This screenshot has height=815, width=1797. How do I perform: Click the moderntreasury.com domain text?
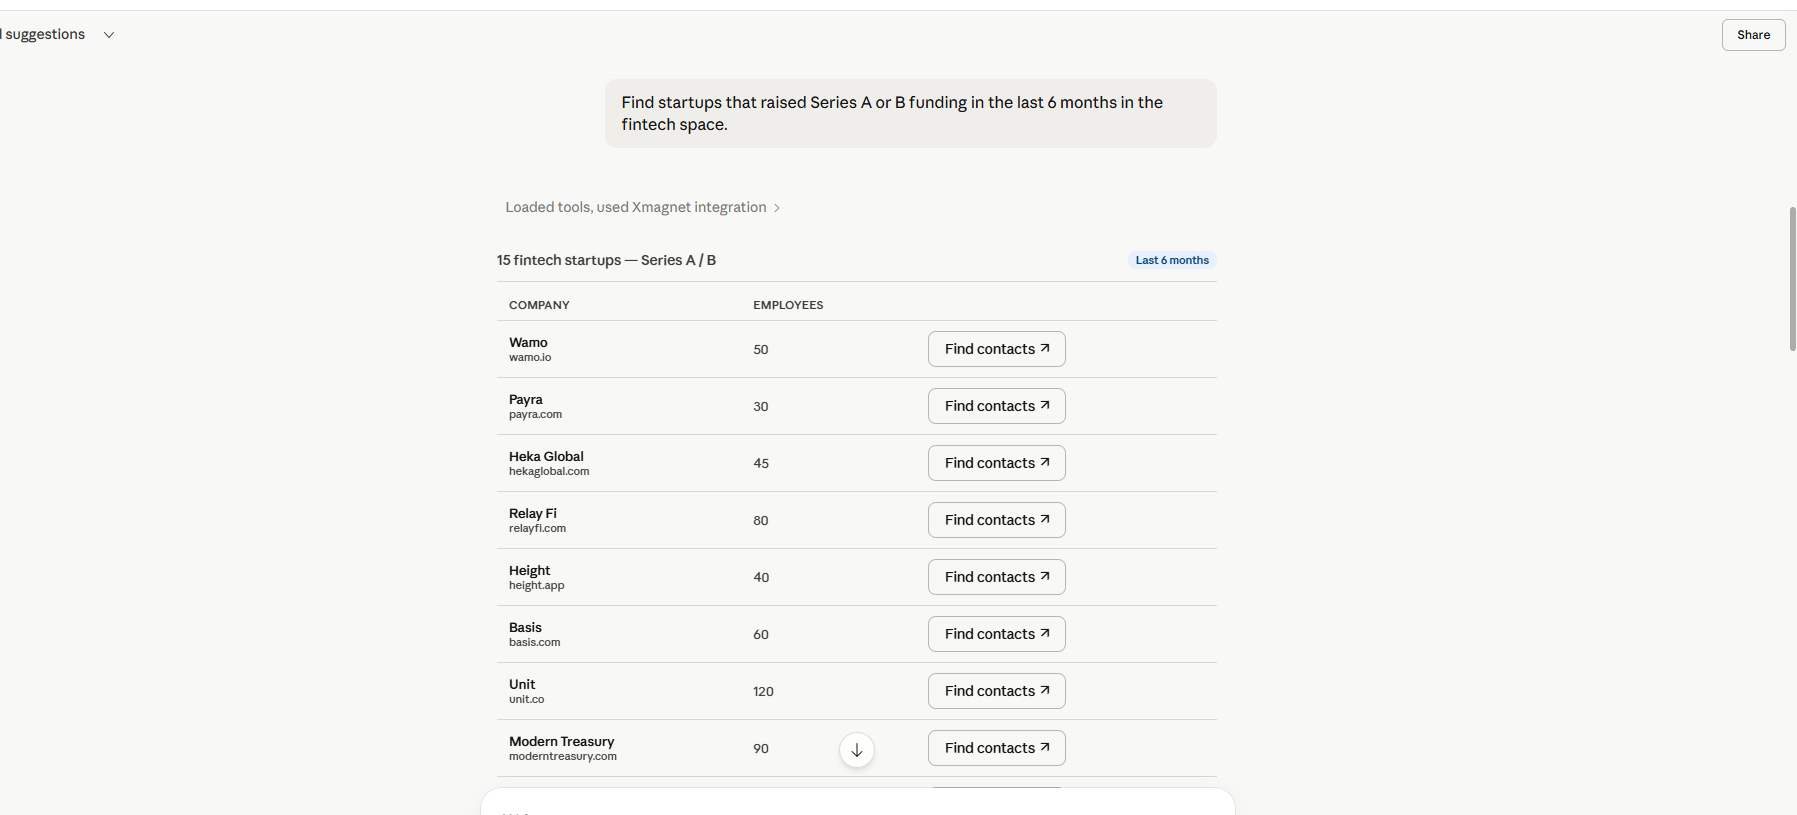(563, 756)
